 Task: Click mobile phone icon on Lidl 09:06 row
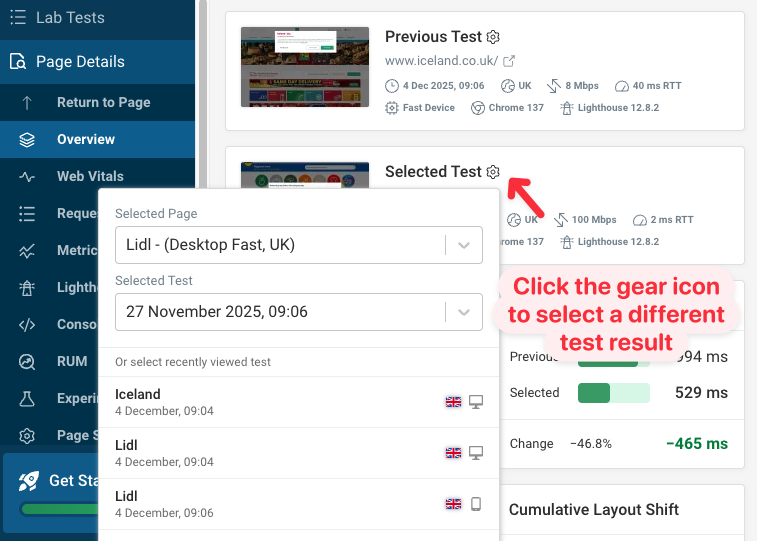click(476, 504)
